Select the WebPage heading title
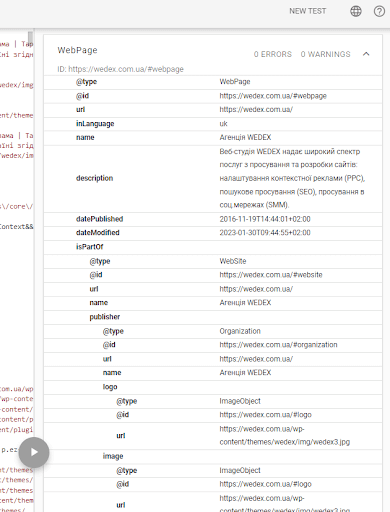This screenshot has width=390, height=512. click(77, 50)
